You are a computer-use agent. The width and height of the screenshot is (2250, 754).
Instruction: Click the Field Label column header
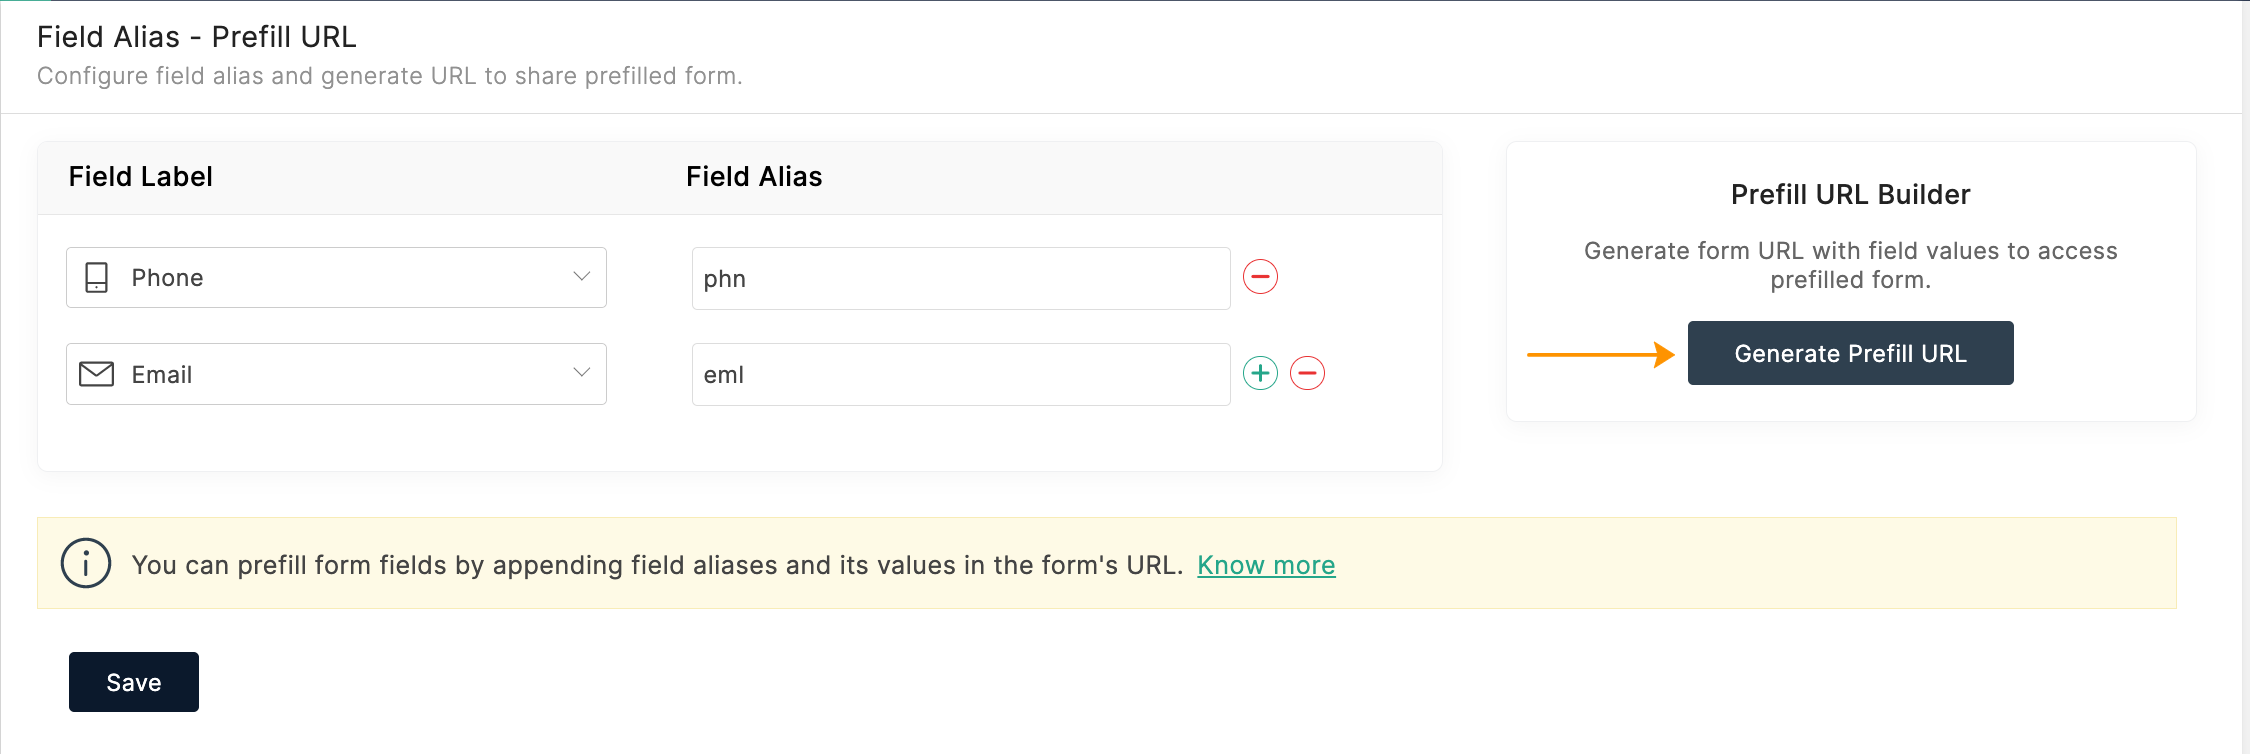point(141,177)
